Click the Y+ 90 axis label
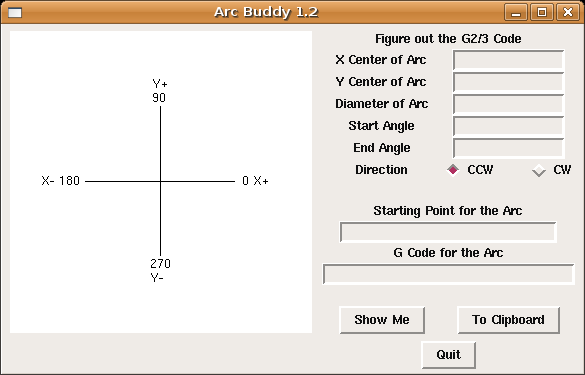This screenshot has height=375, width=585. (160, 91)
